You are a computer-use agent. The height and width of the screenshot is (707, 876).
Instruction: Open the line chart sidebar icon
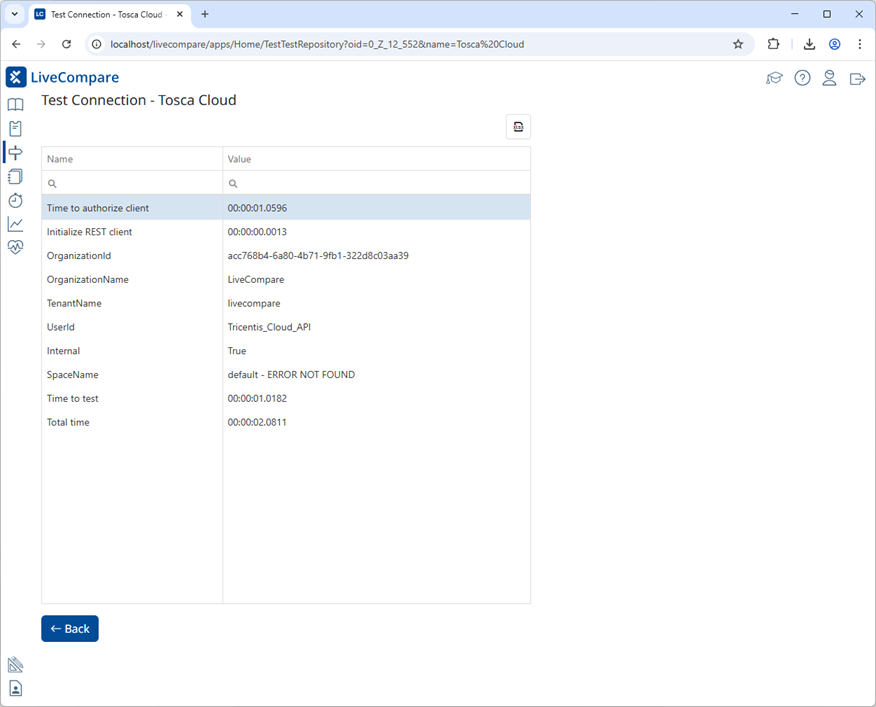[x=15, y=224]
